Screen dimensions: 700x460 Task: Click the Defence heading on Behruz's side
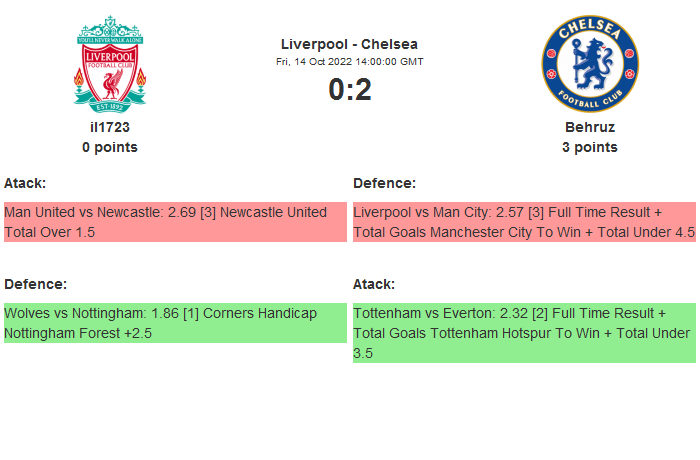point(384,183)
